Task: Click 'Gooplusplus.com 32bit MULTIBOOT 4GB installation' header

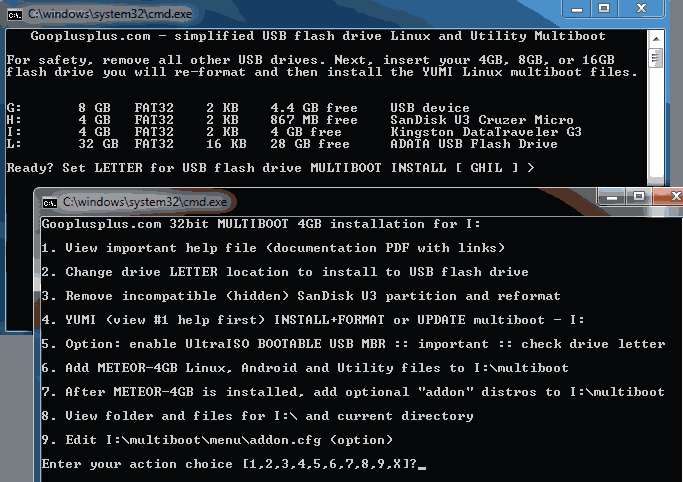Action: tap(261, 224)
